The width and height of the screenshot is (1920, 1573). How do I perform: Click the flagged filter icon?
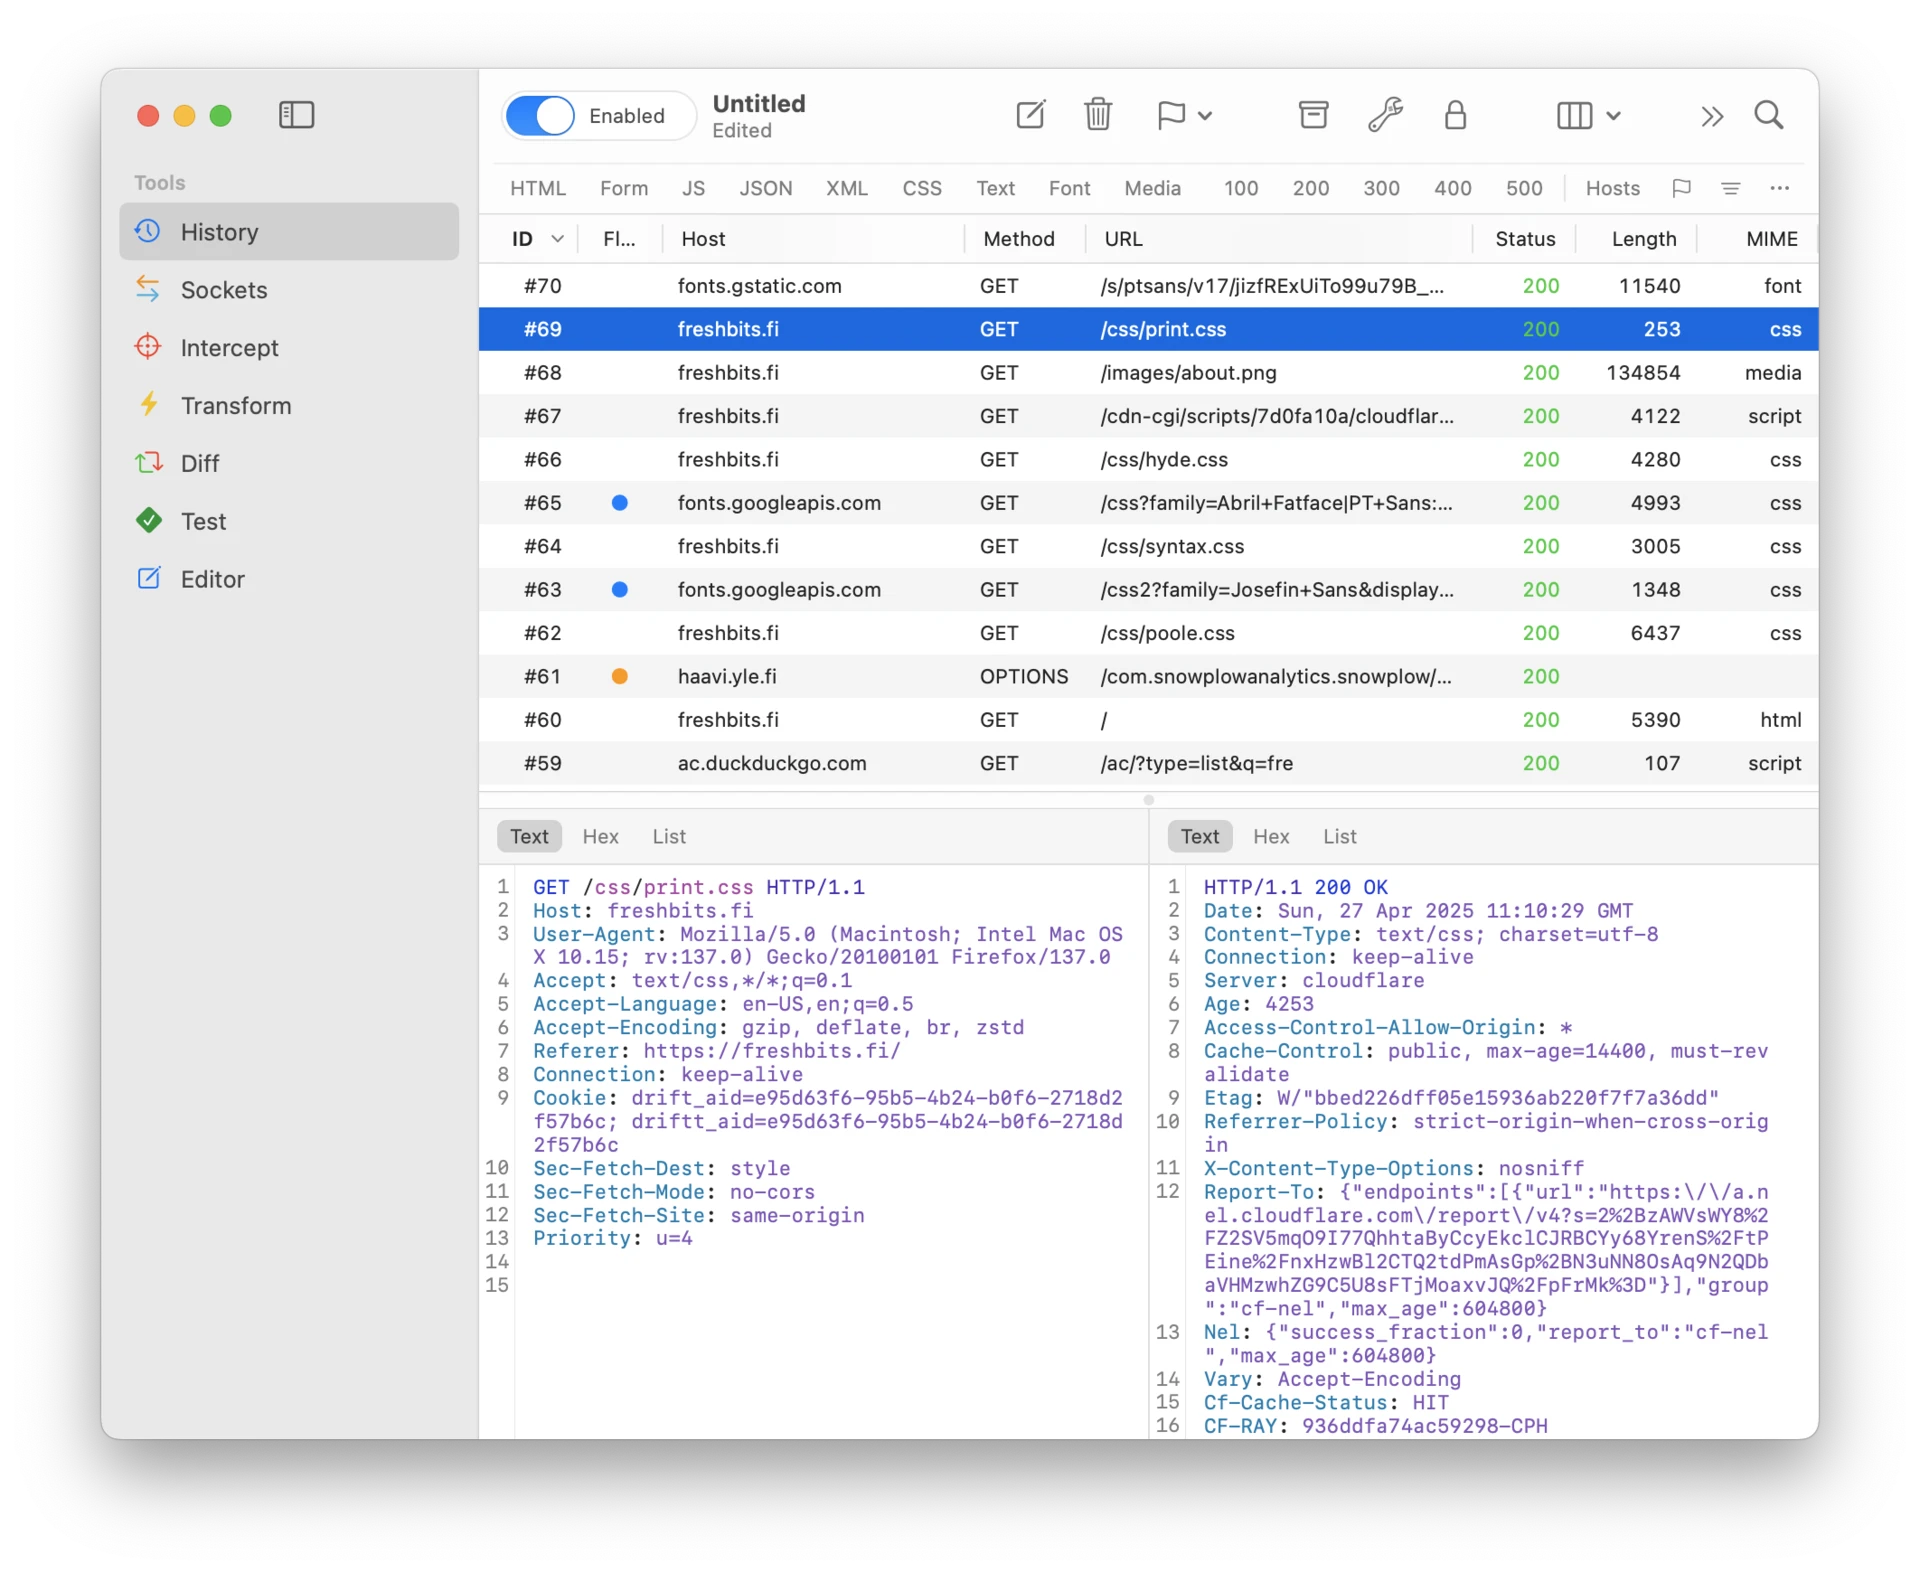[1681, 188]
